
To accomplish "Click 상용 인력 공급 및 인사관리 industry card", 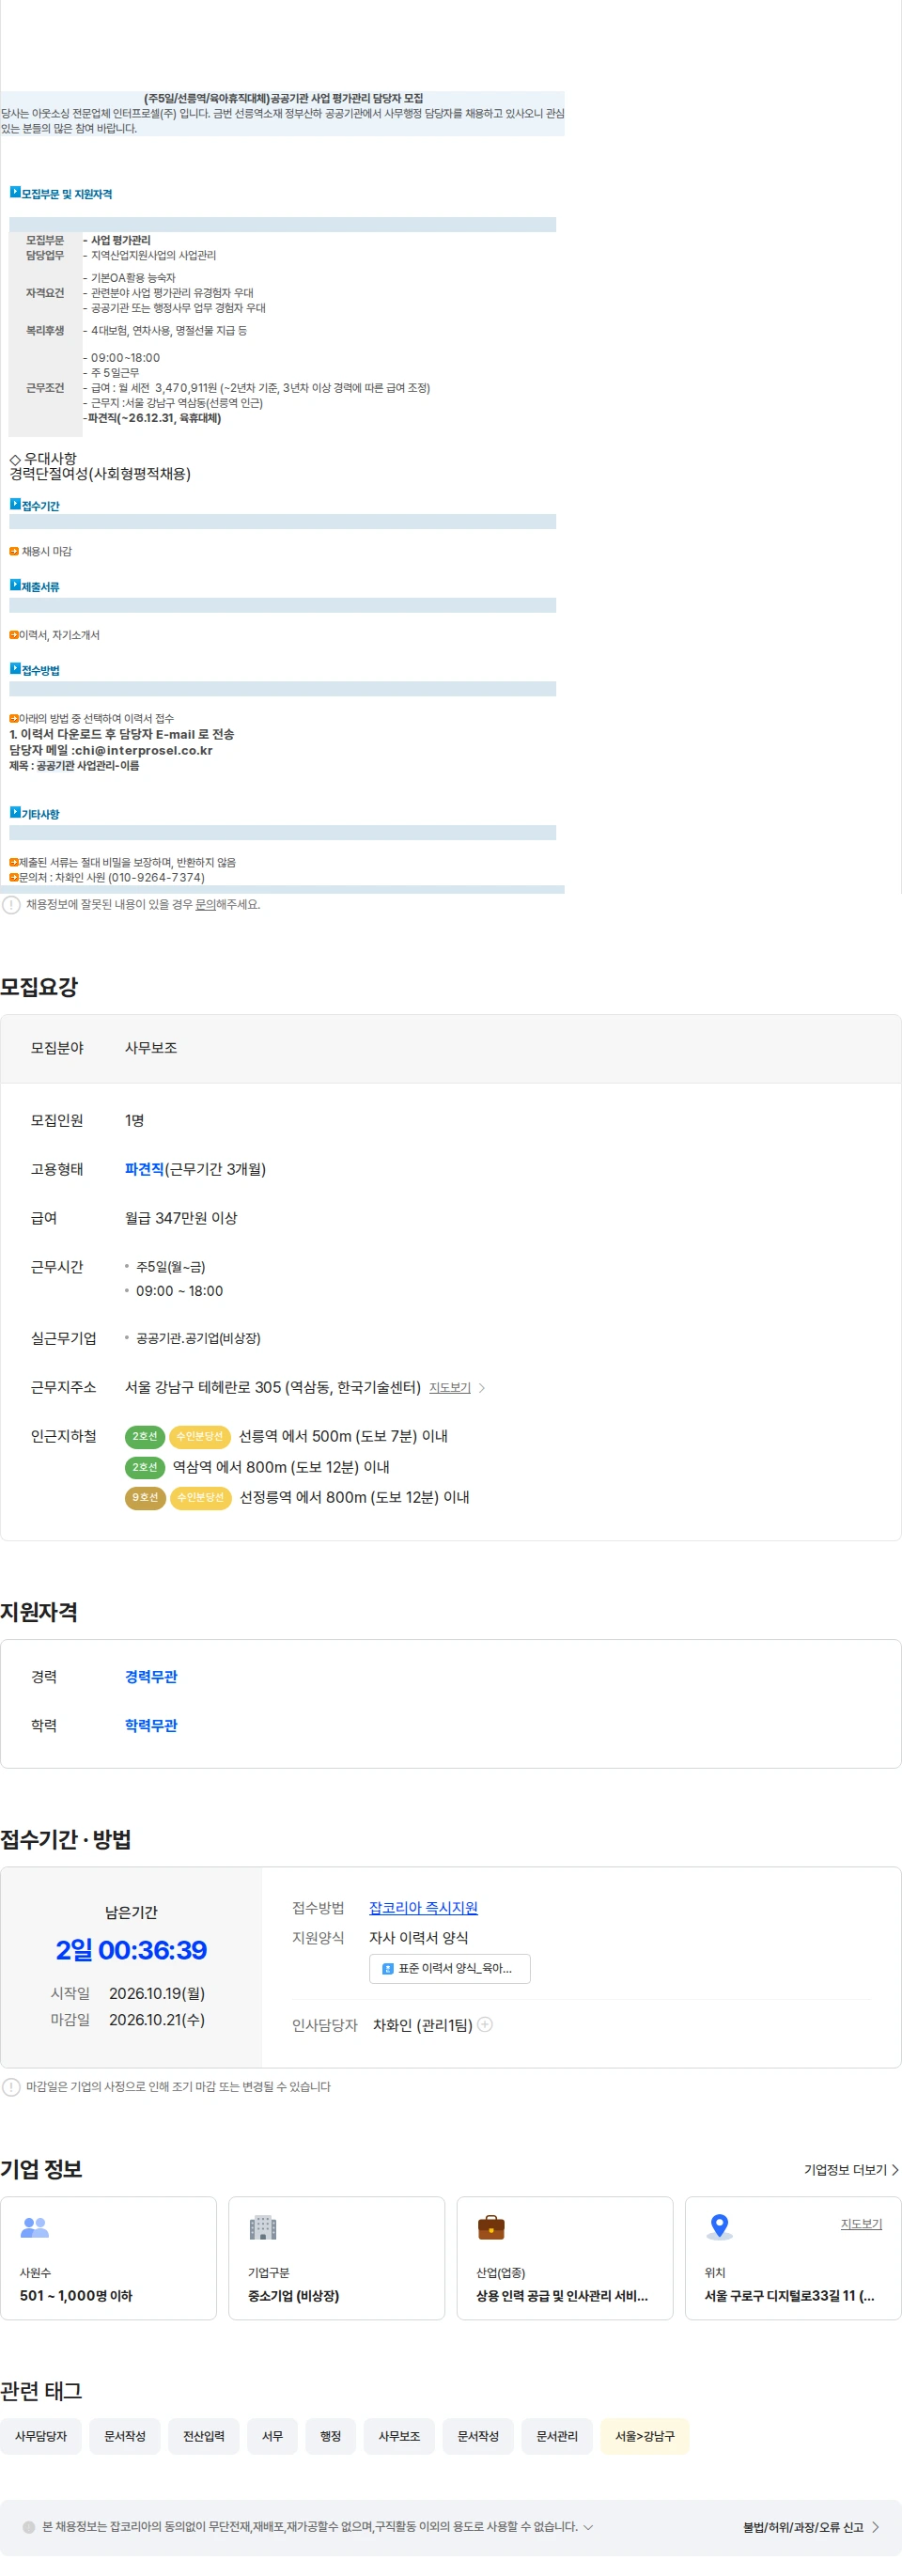I will pyautogui.click(x=564, y=2259).
